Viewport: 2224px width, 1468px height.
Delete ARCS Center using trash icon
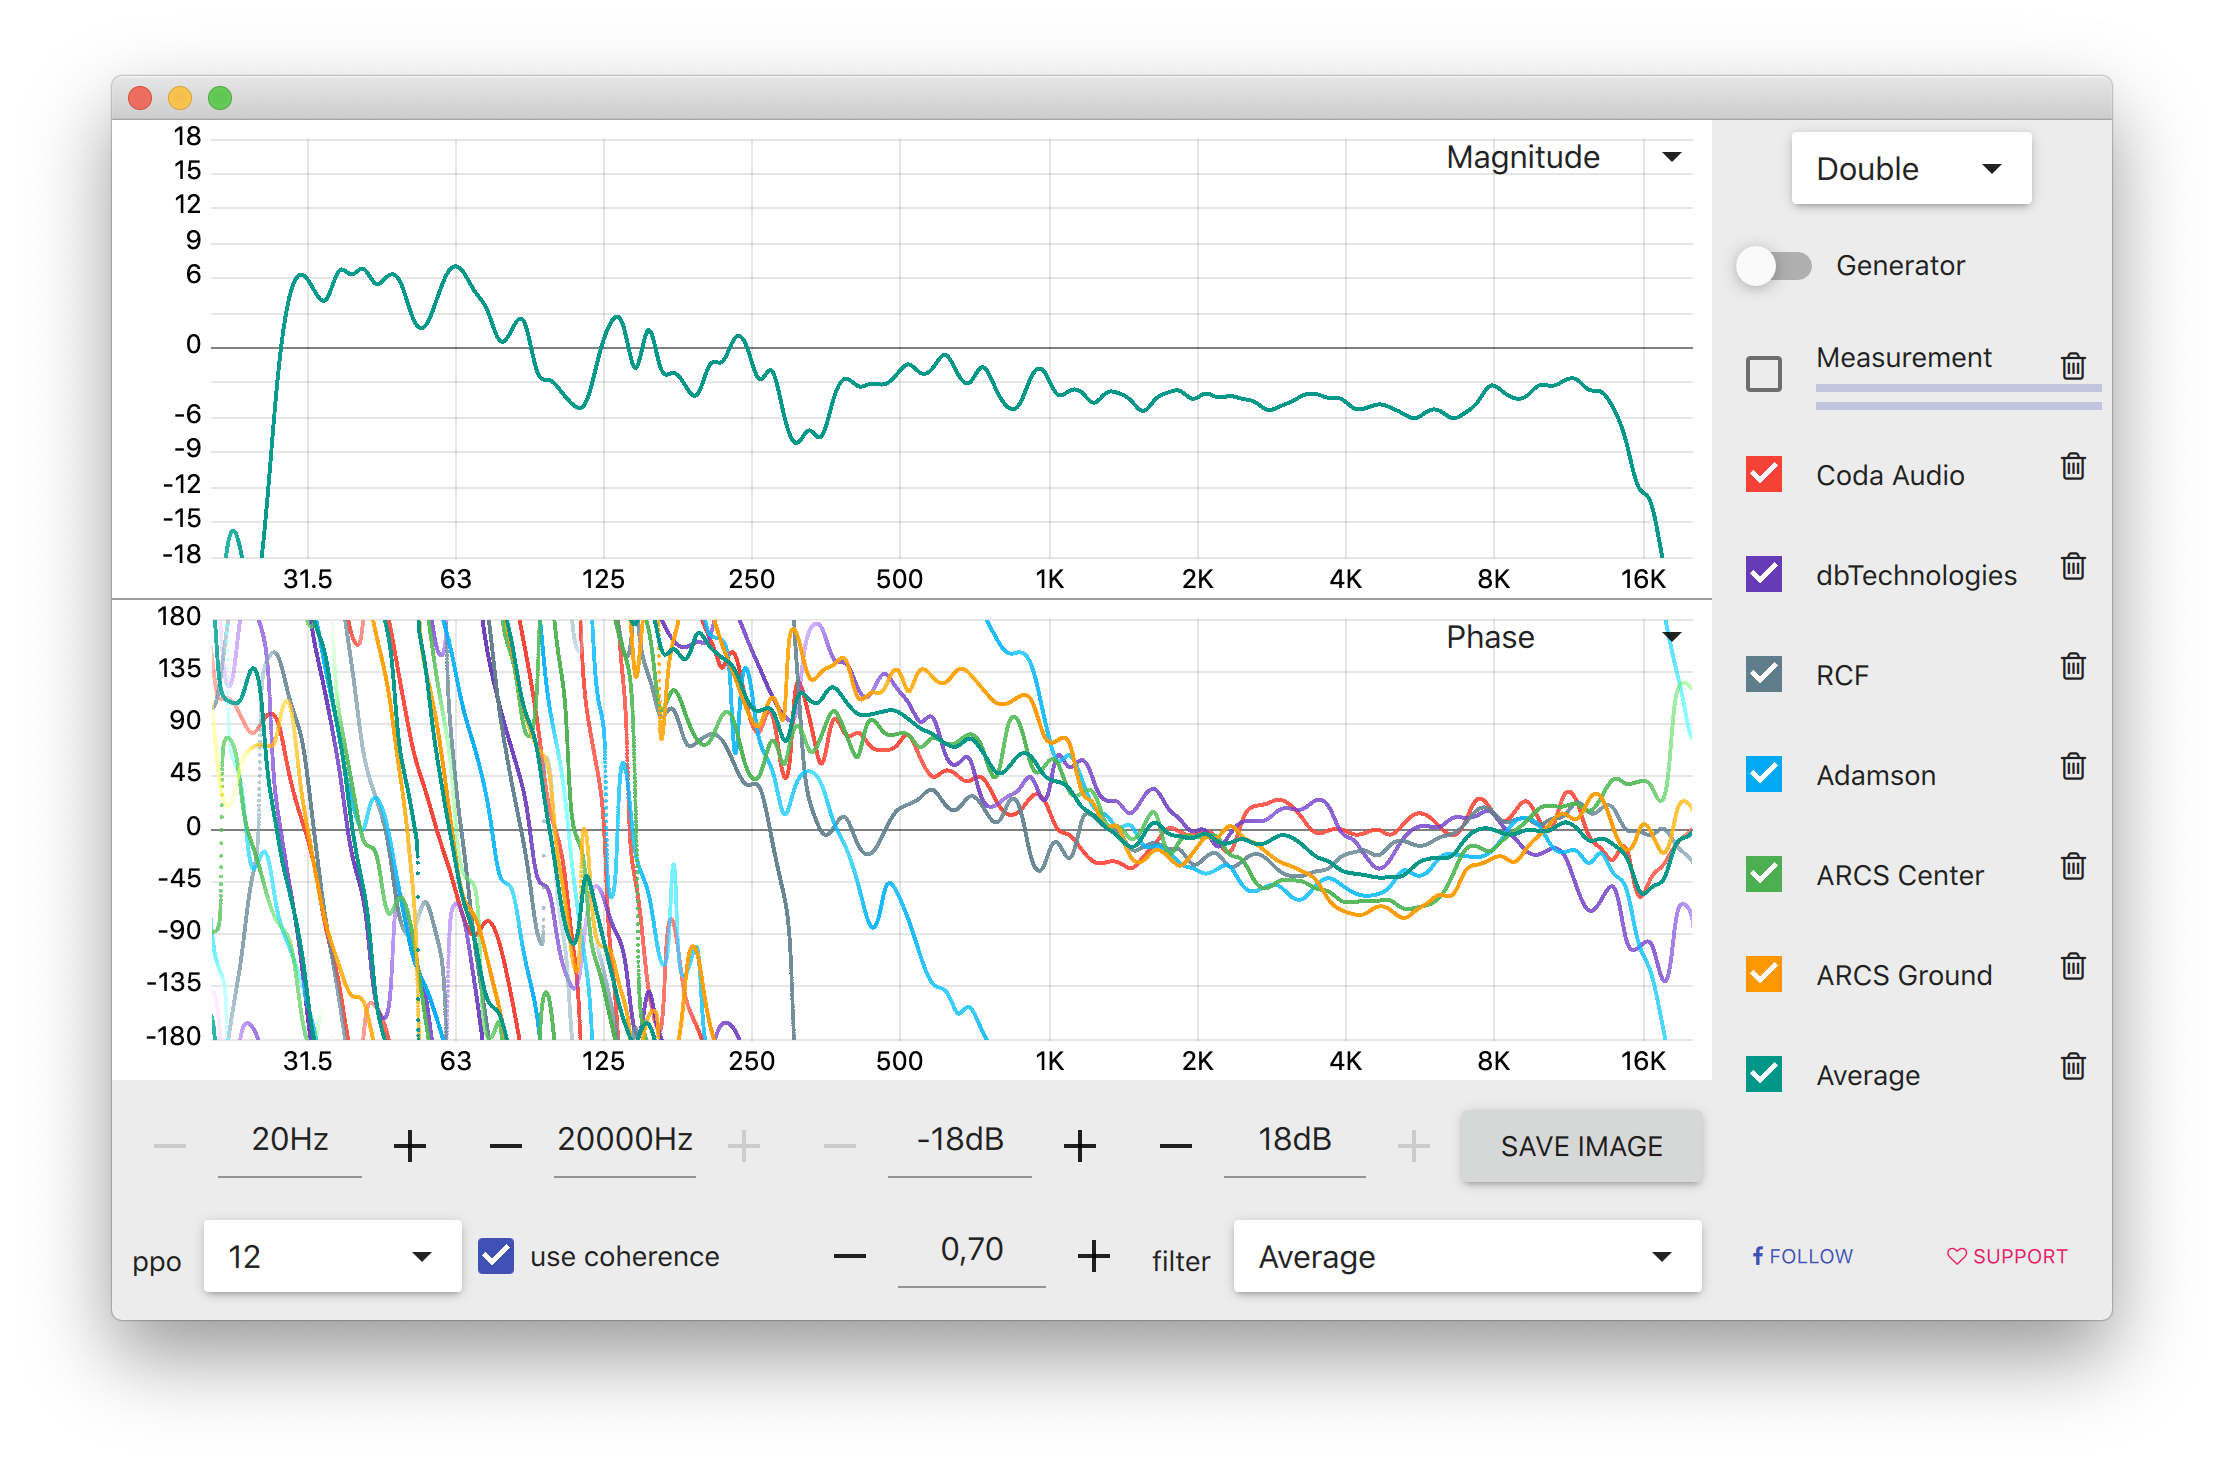pos(2073,867)
